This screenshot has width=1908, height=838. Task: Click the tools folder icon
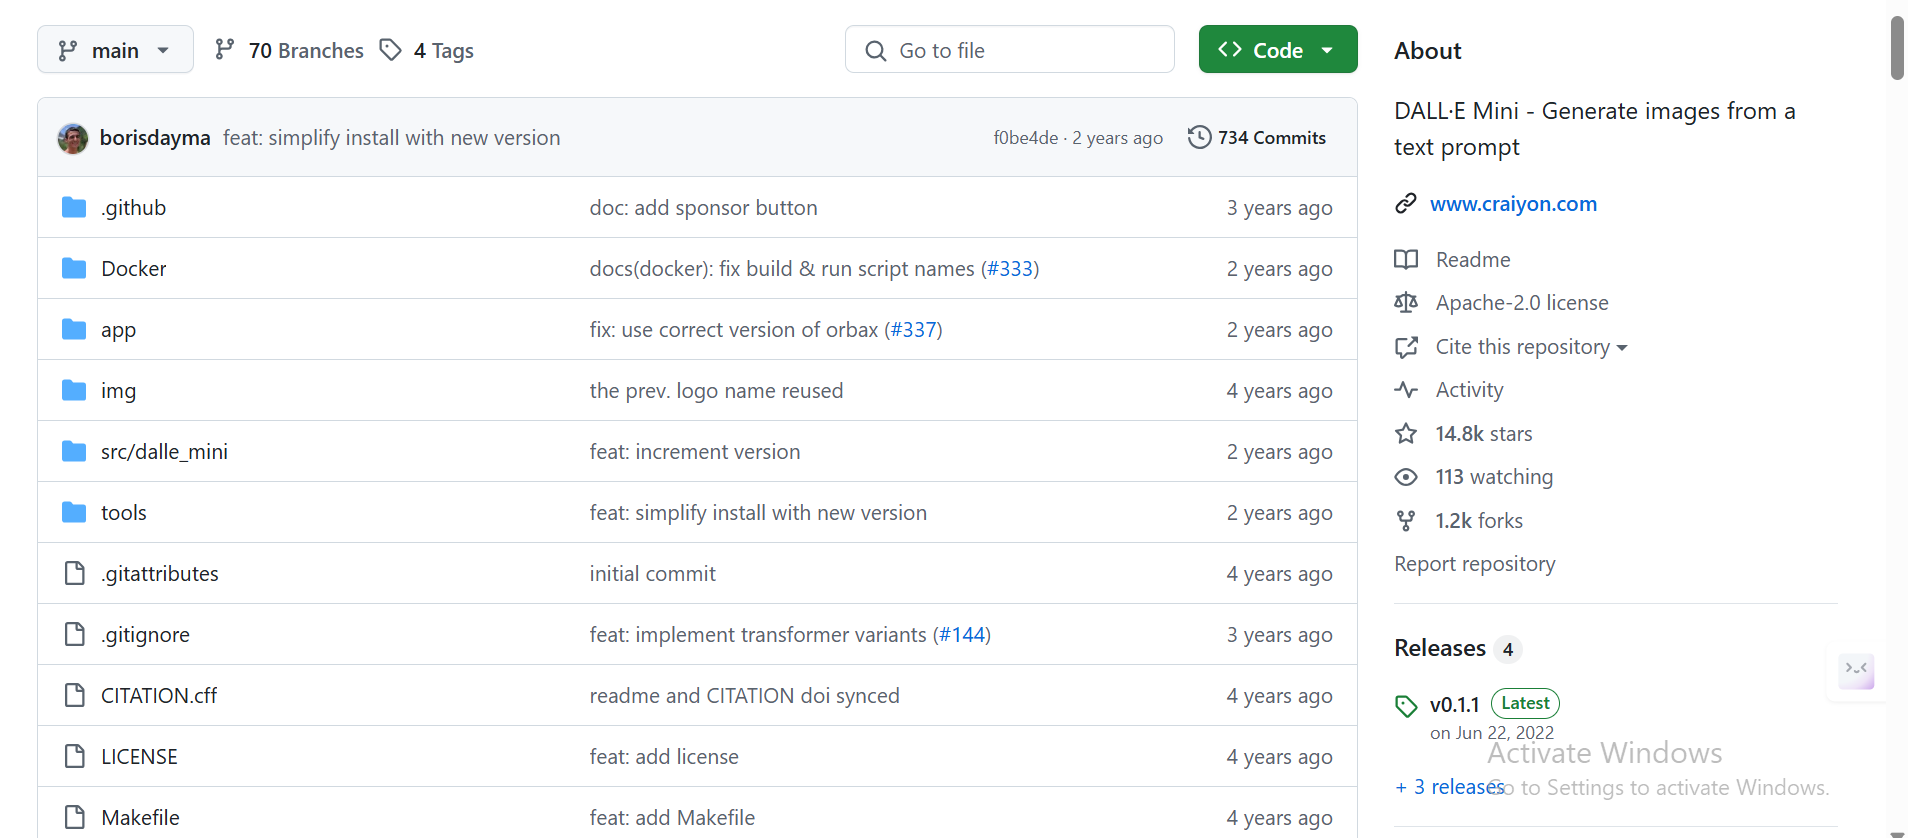click(74, 512)
